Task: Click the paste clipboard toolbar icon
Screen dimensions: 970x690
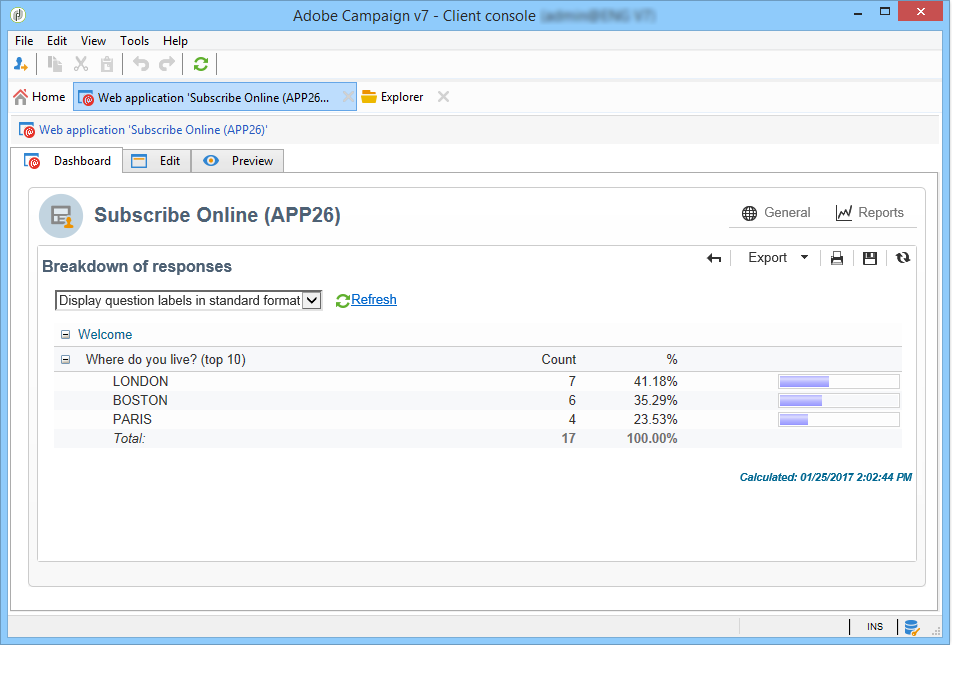Action: pyautogui.click(x=107, y=64)
